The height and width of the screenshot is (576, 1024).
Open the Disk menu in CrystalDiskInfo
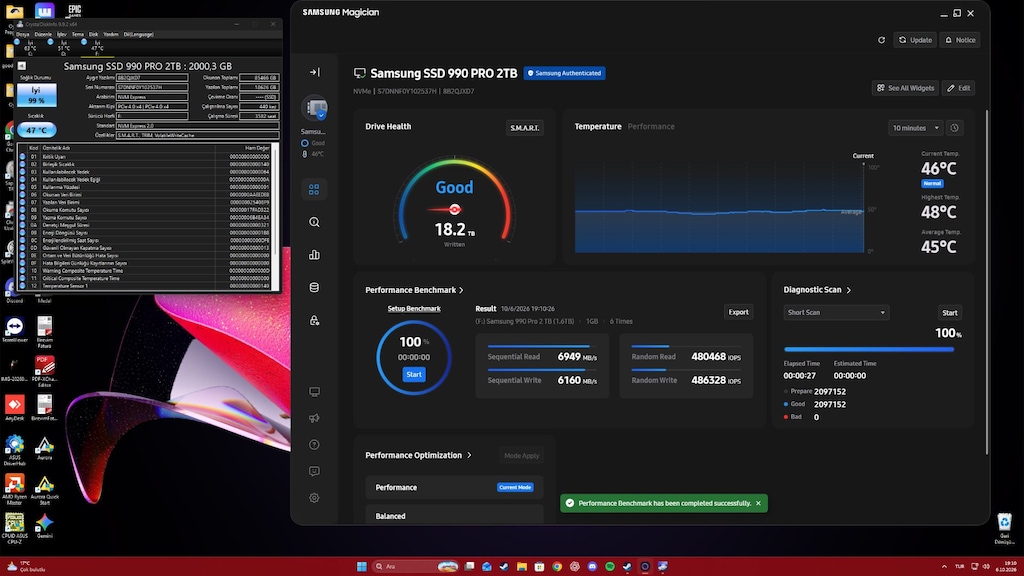pyautogui.click(x=93, y=34)
